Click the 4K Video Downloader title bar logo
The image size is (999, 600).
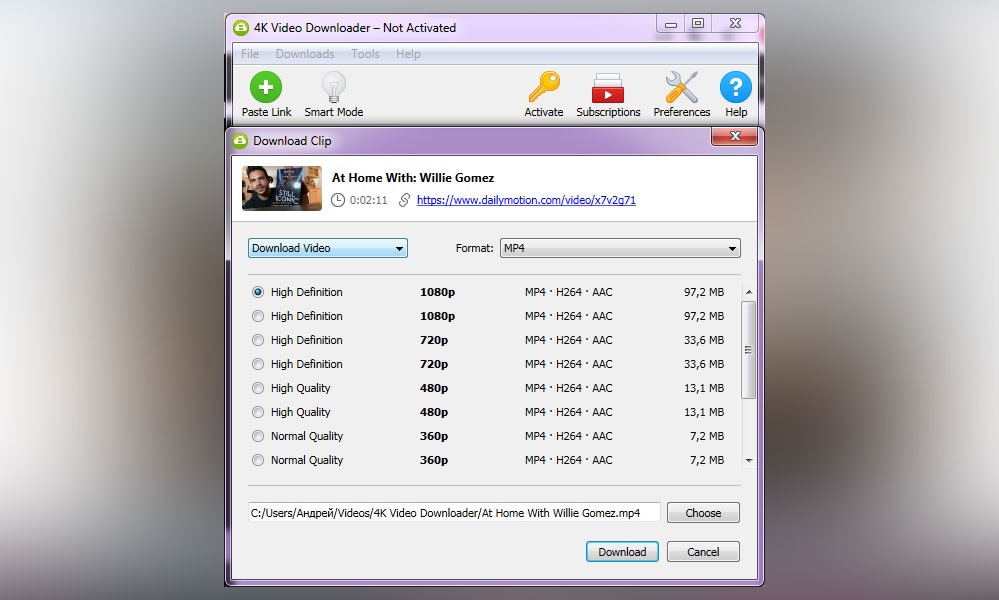(x=240, y=27)
